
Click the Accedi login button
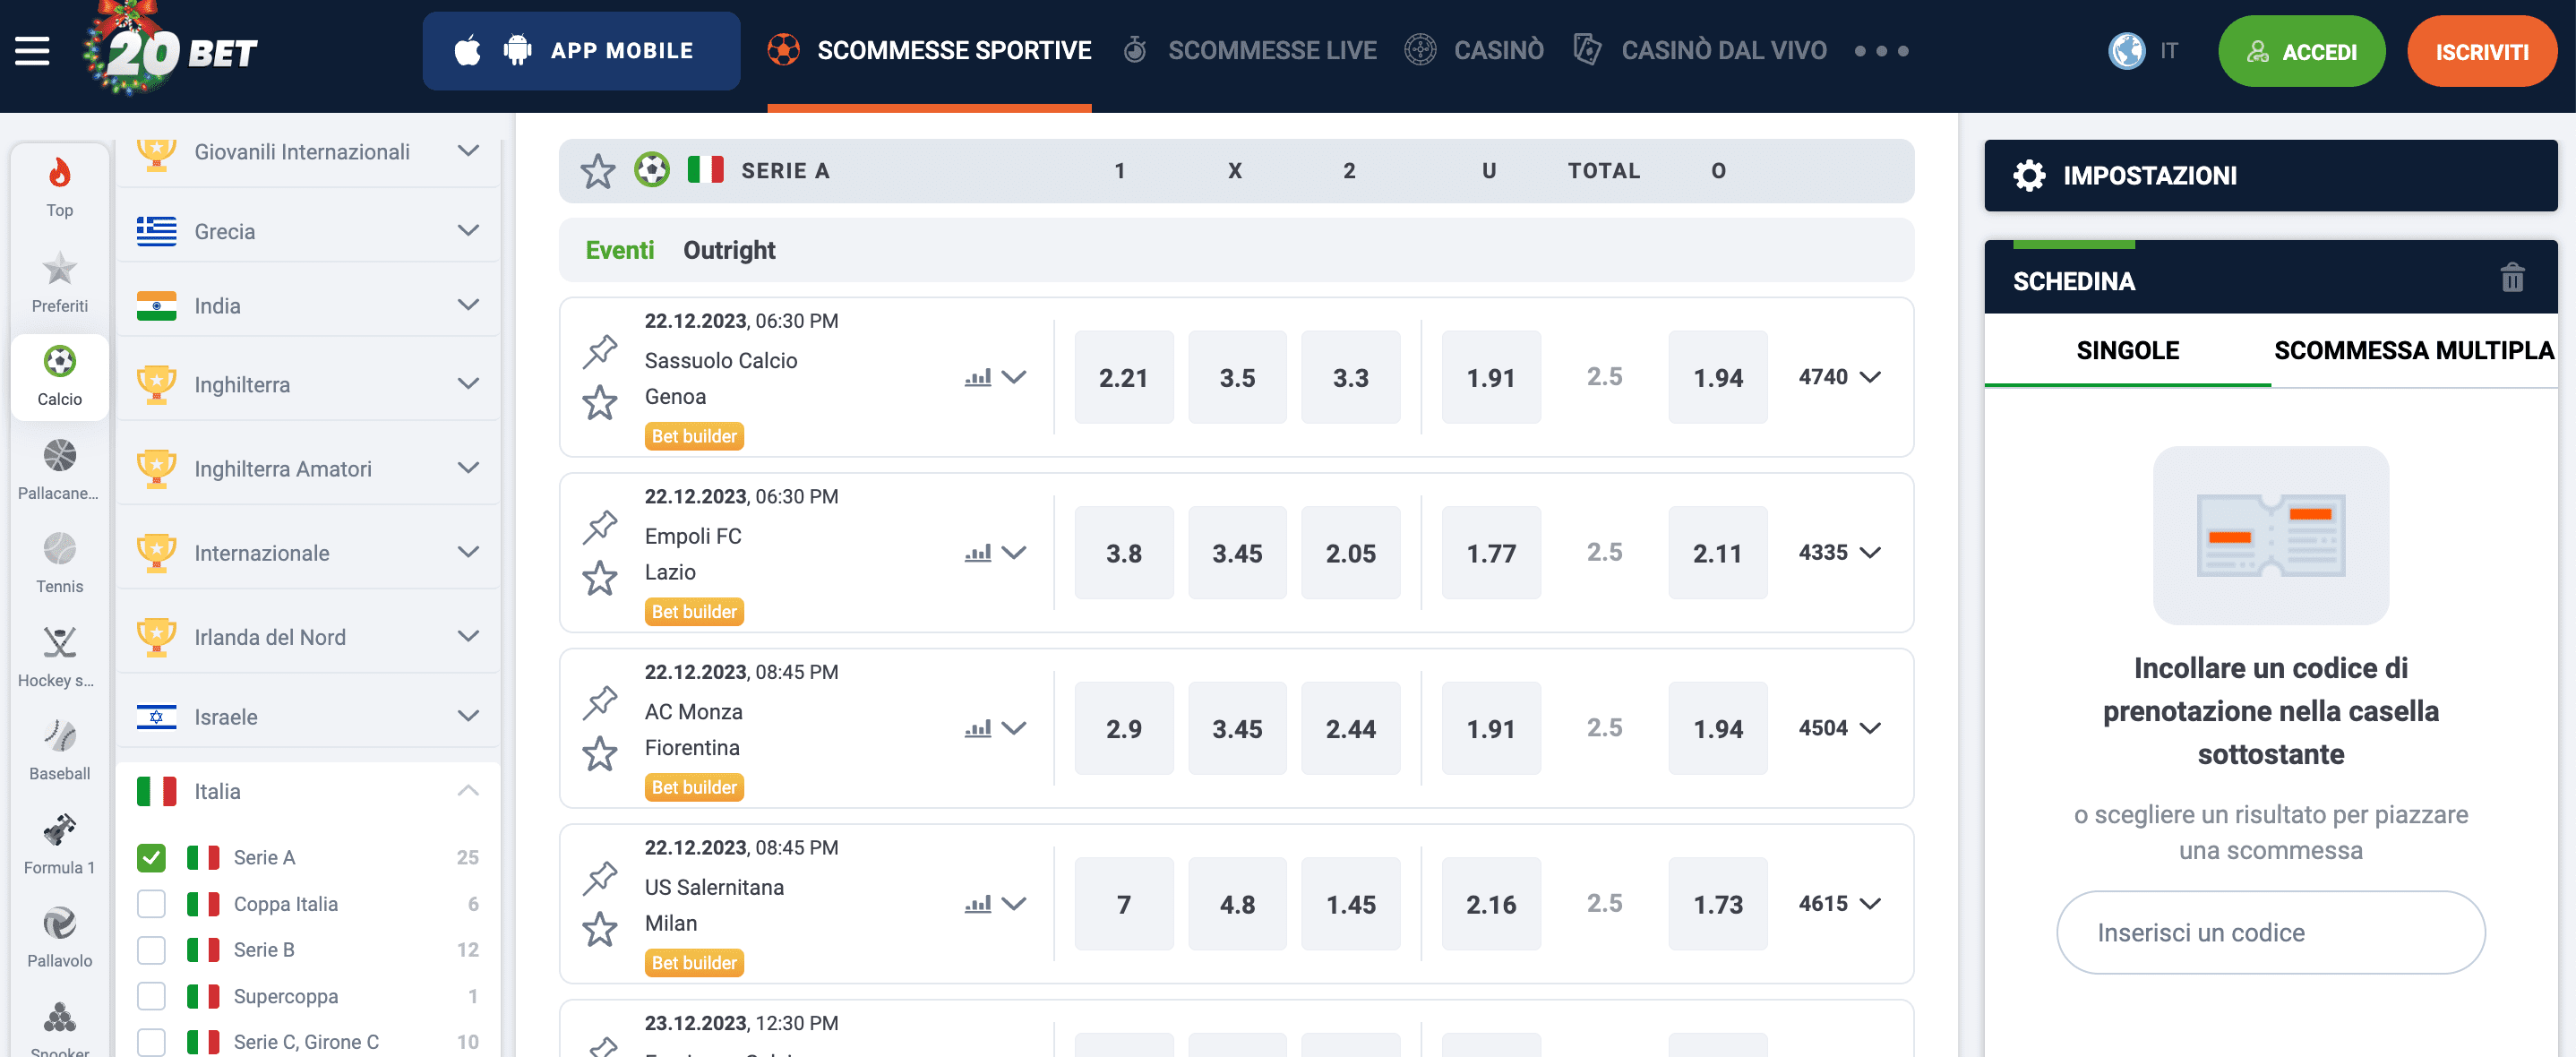pos(2302,51)
